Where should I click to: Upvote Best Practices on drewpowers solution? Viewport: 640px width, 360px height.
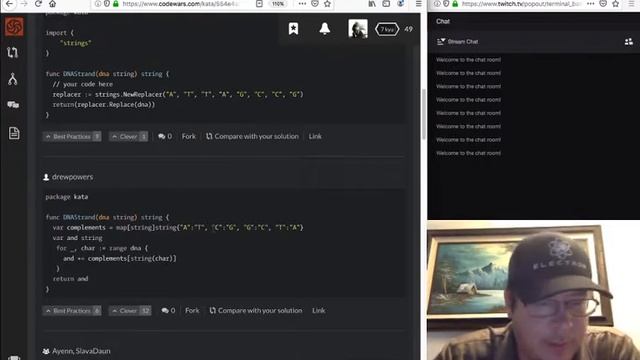(72, 311)
